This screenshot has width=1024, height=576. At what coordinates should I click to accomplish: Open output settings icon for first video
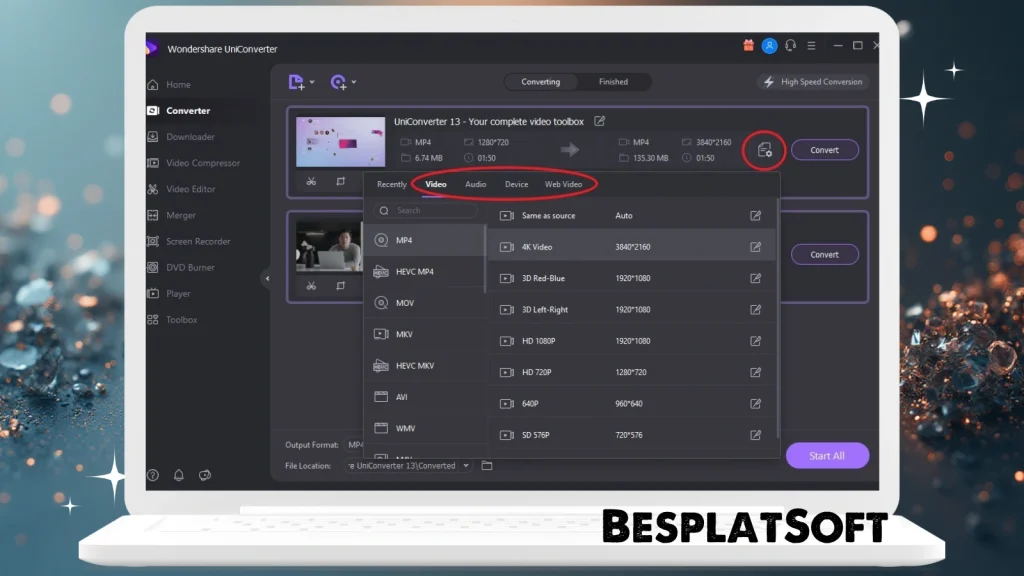(x=765, y=150)
